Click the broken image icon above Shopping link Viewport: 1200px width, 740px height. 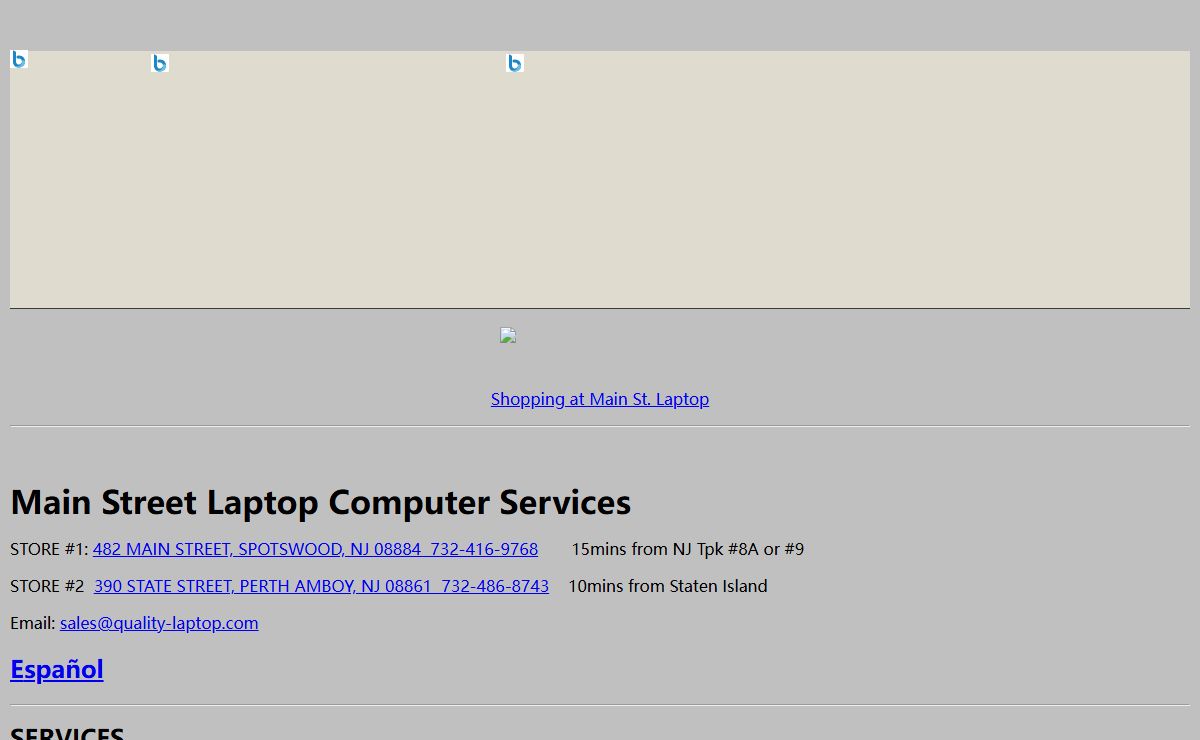(508, 336)
